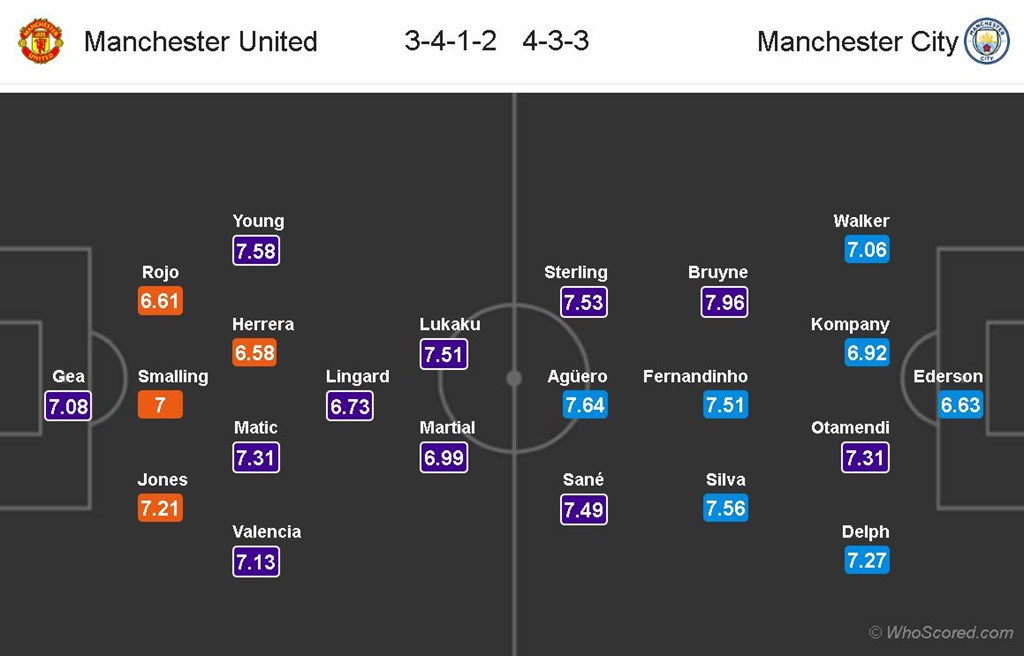Click the Manchester City crest icon
The height and width of the screenshot is (656, 1024).
point(986,41)
